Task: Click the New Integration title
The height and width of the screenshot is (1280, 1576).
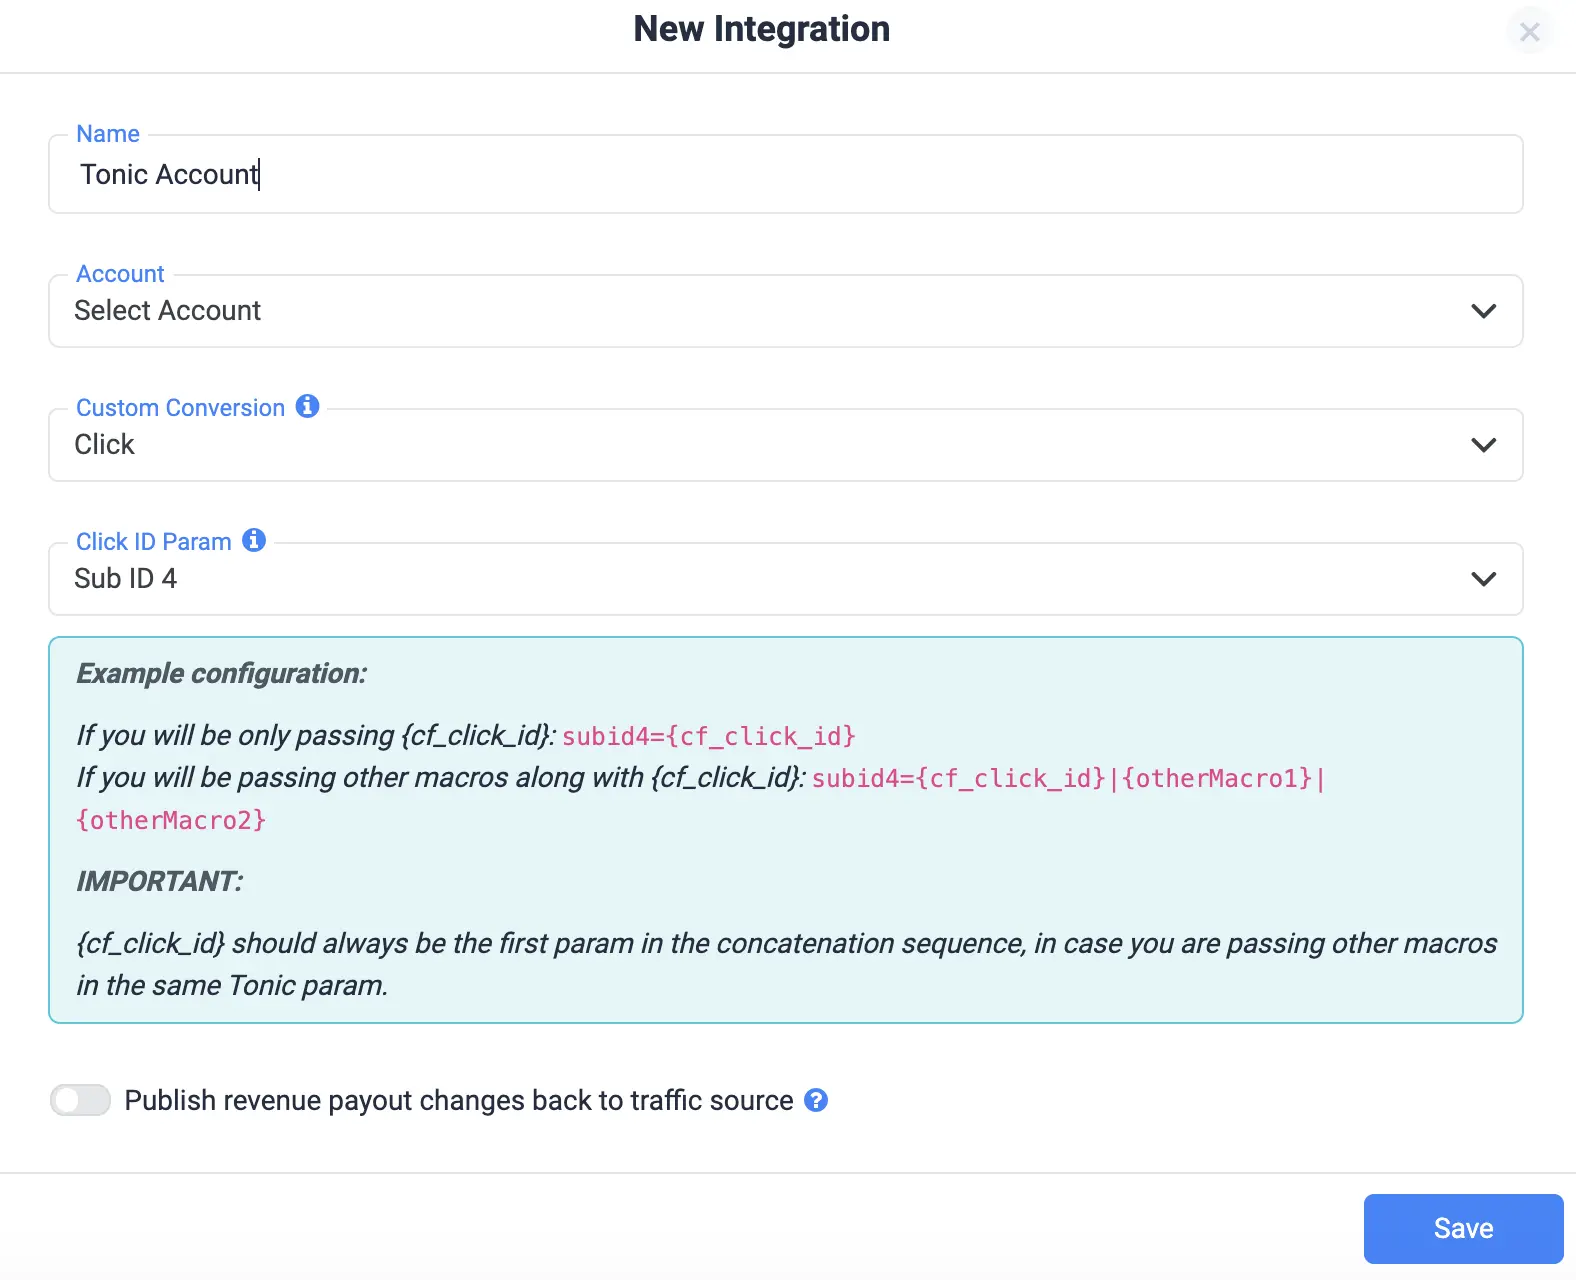Action: pyautogui.click(x=762, y=29)
